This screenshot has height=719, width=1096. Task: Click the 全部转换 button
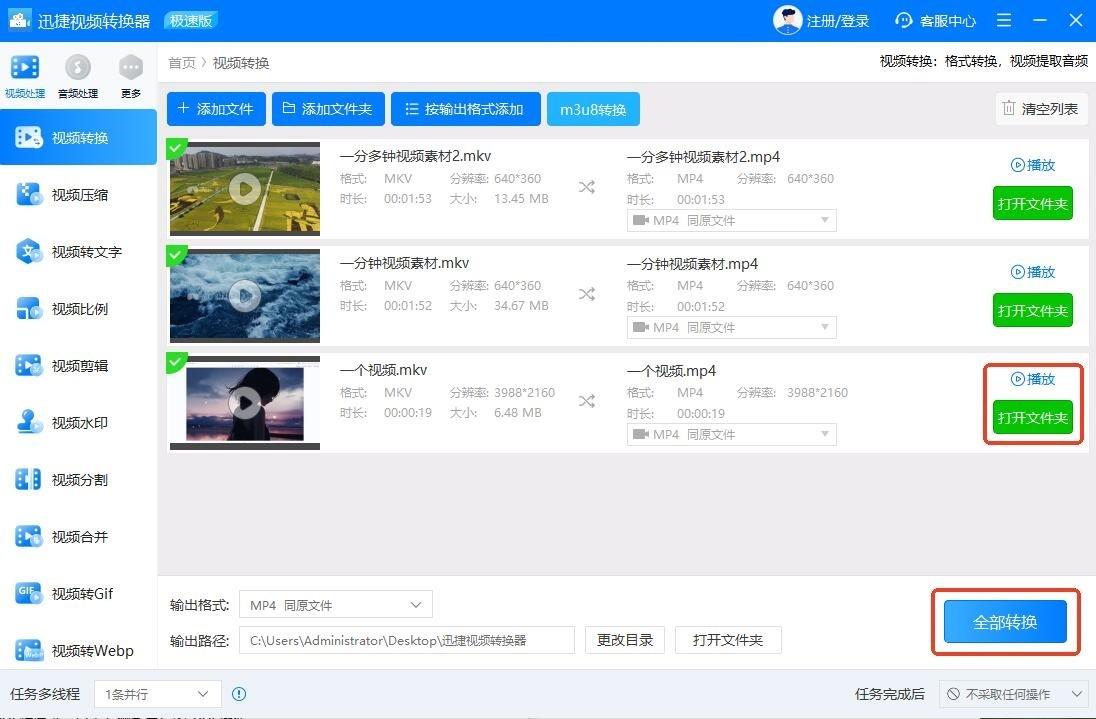coord(1005,622)
